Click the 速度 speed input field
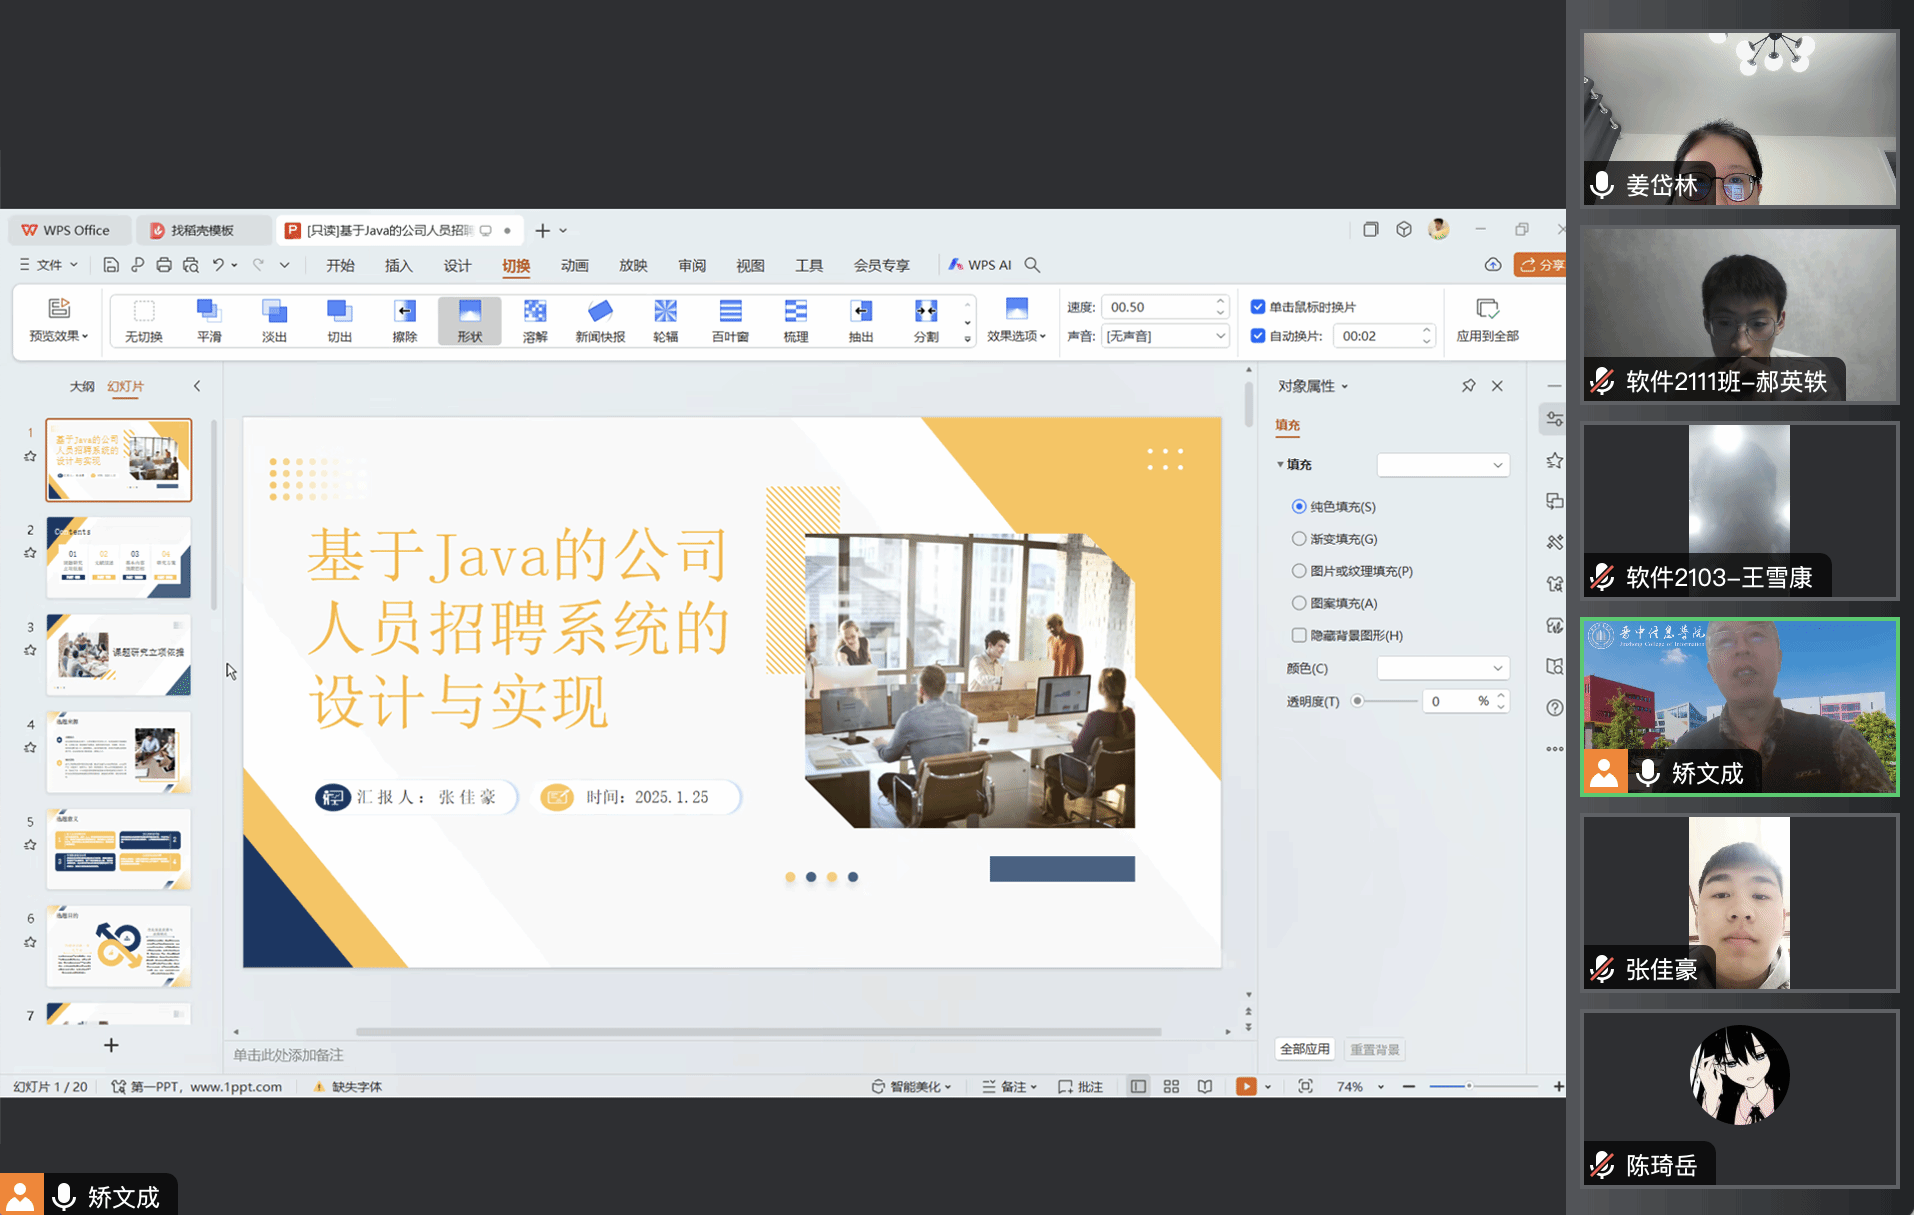Image resolution: width=1914 pixels, height=1215 pixels. click(x=1165, y=307)
